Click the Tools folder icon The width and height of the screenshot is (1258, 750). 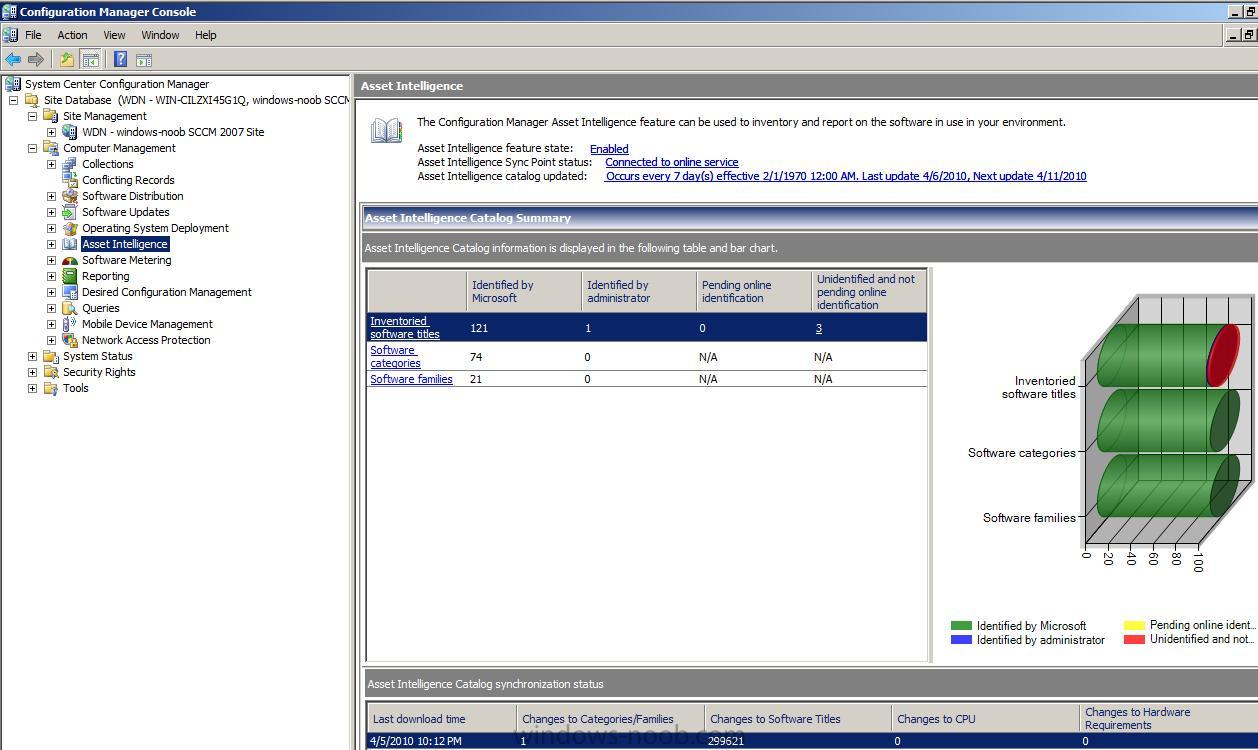[x=51, y=388]
